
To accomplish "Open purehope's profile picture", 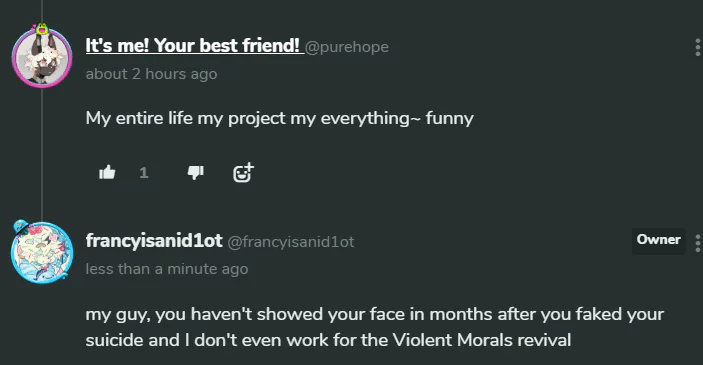I will (42, 57).
